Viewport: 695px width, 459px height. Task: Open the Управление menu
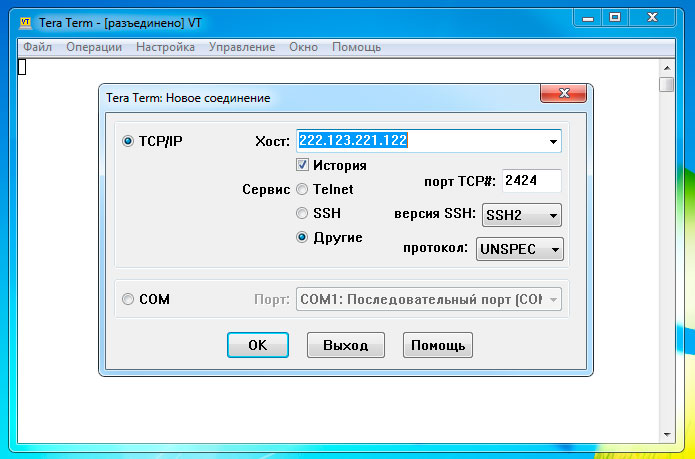point(242,47)
